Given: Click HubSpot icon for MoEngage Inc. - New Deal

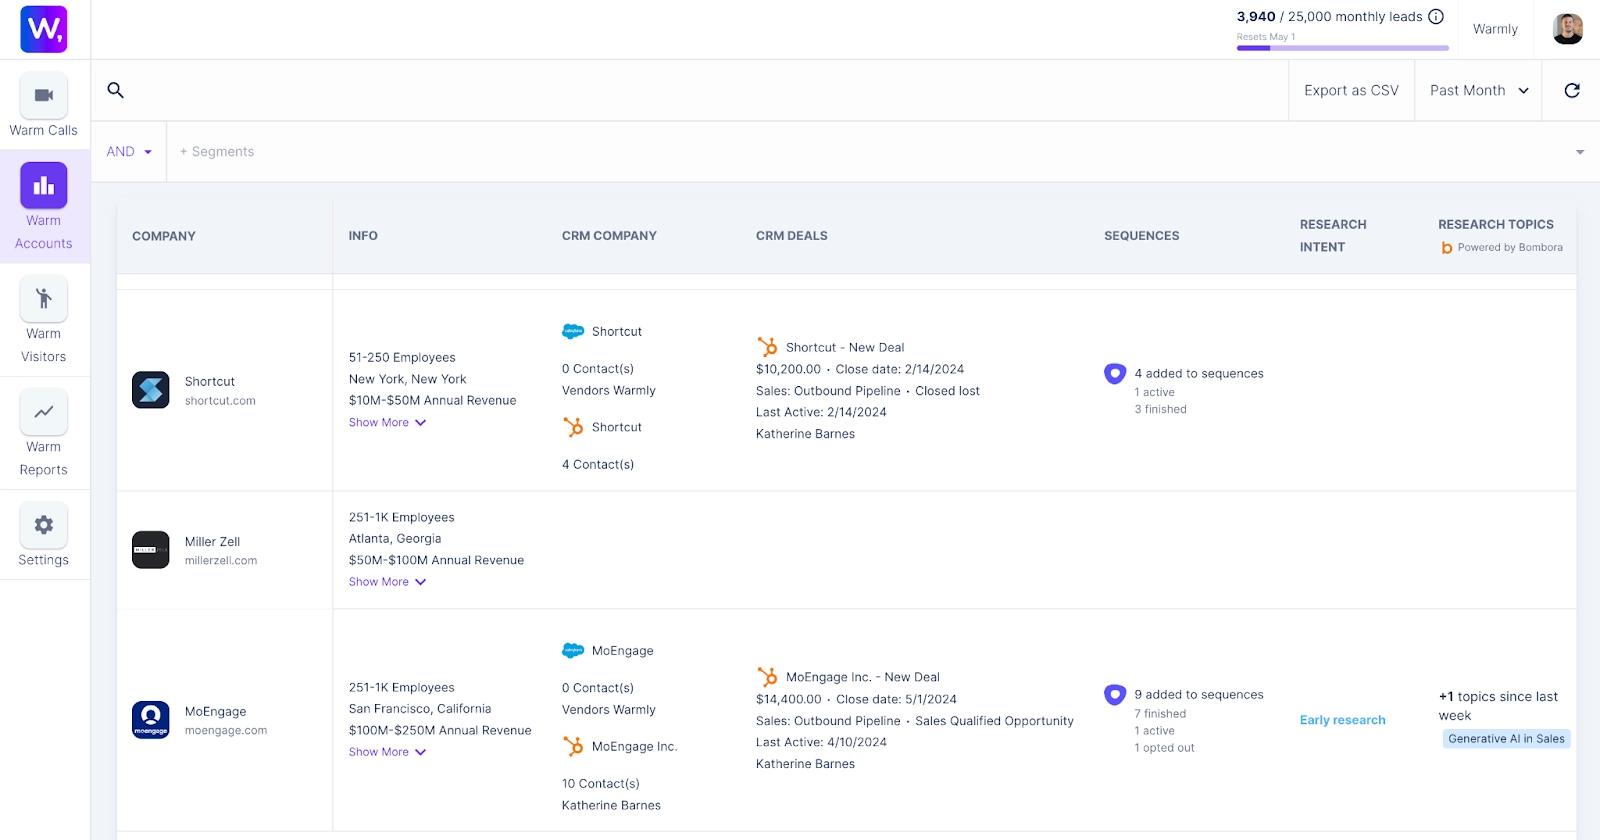Looking at the screenshot, I should [x=767, y=677].
